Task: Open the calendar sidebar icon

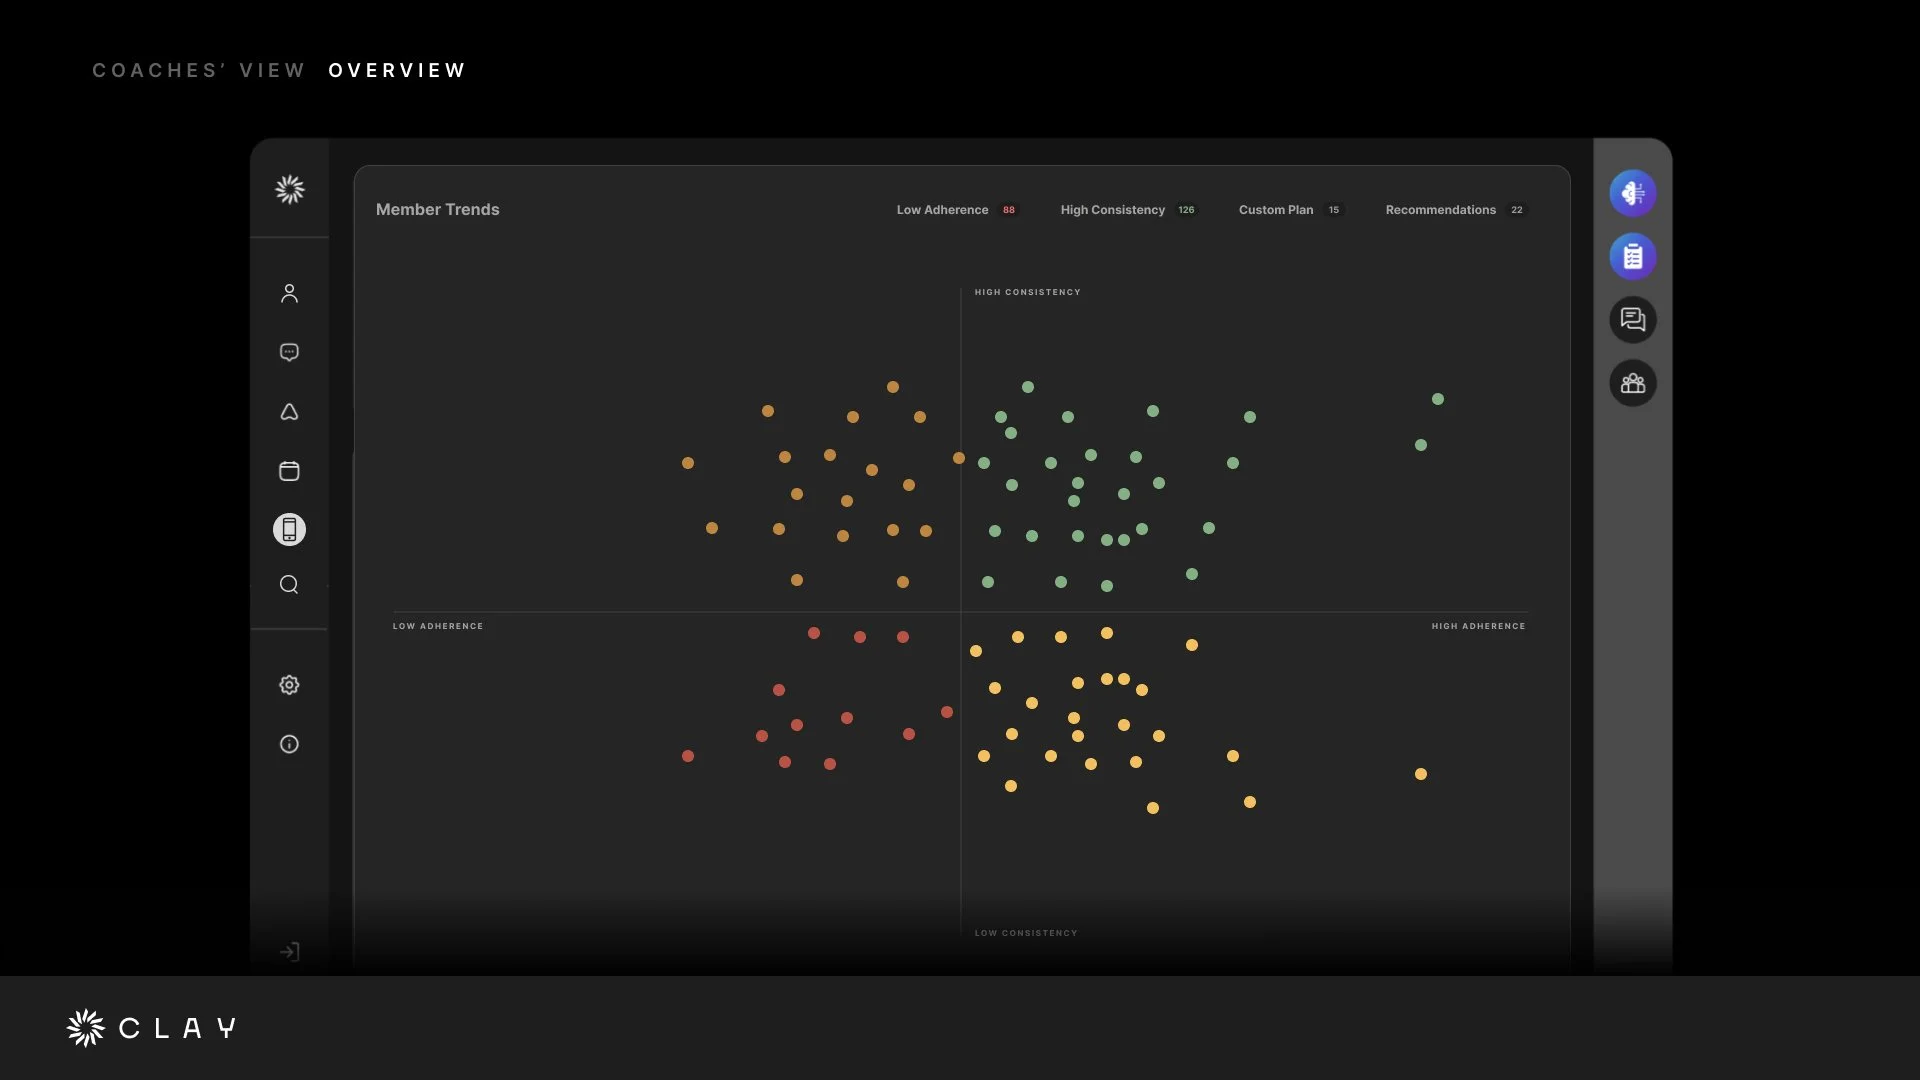Action: tap(289, 471)
